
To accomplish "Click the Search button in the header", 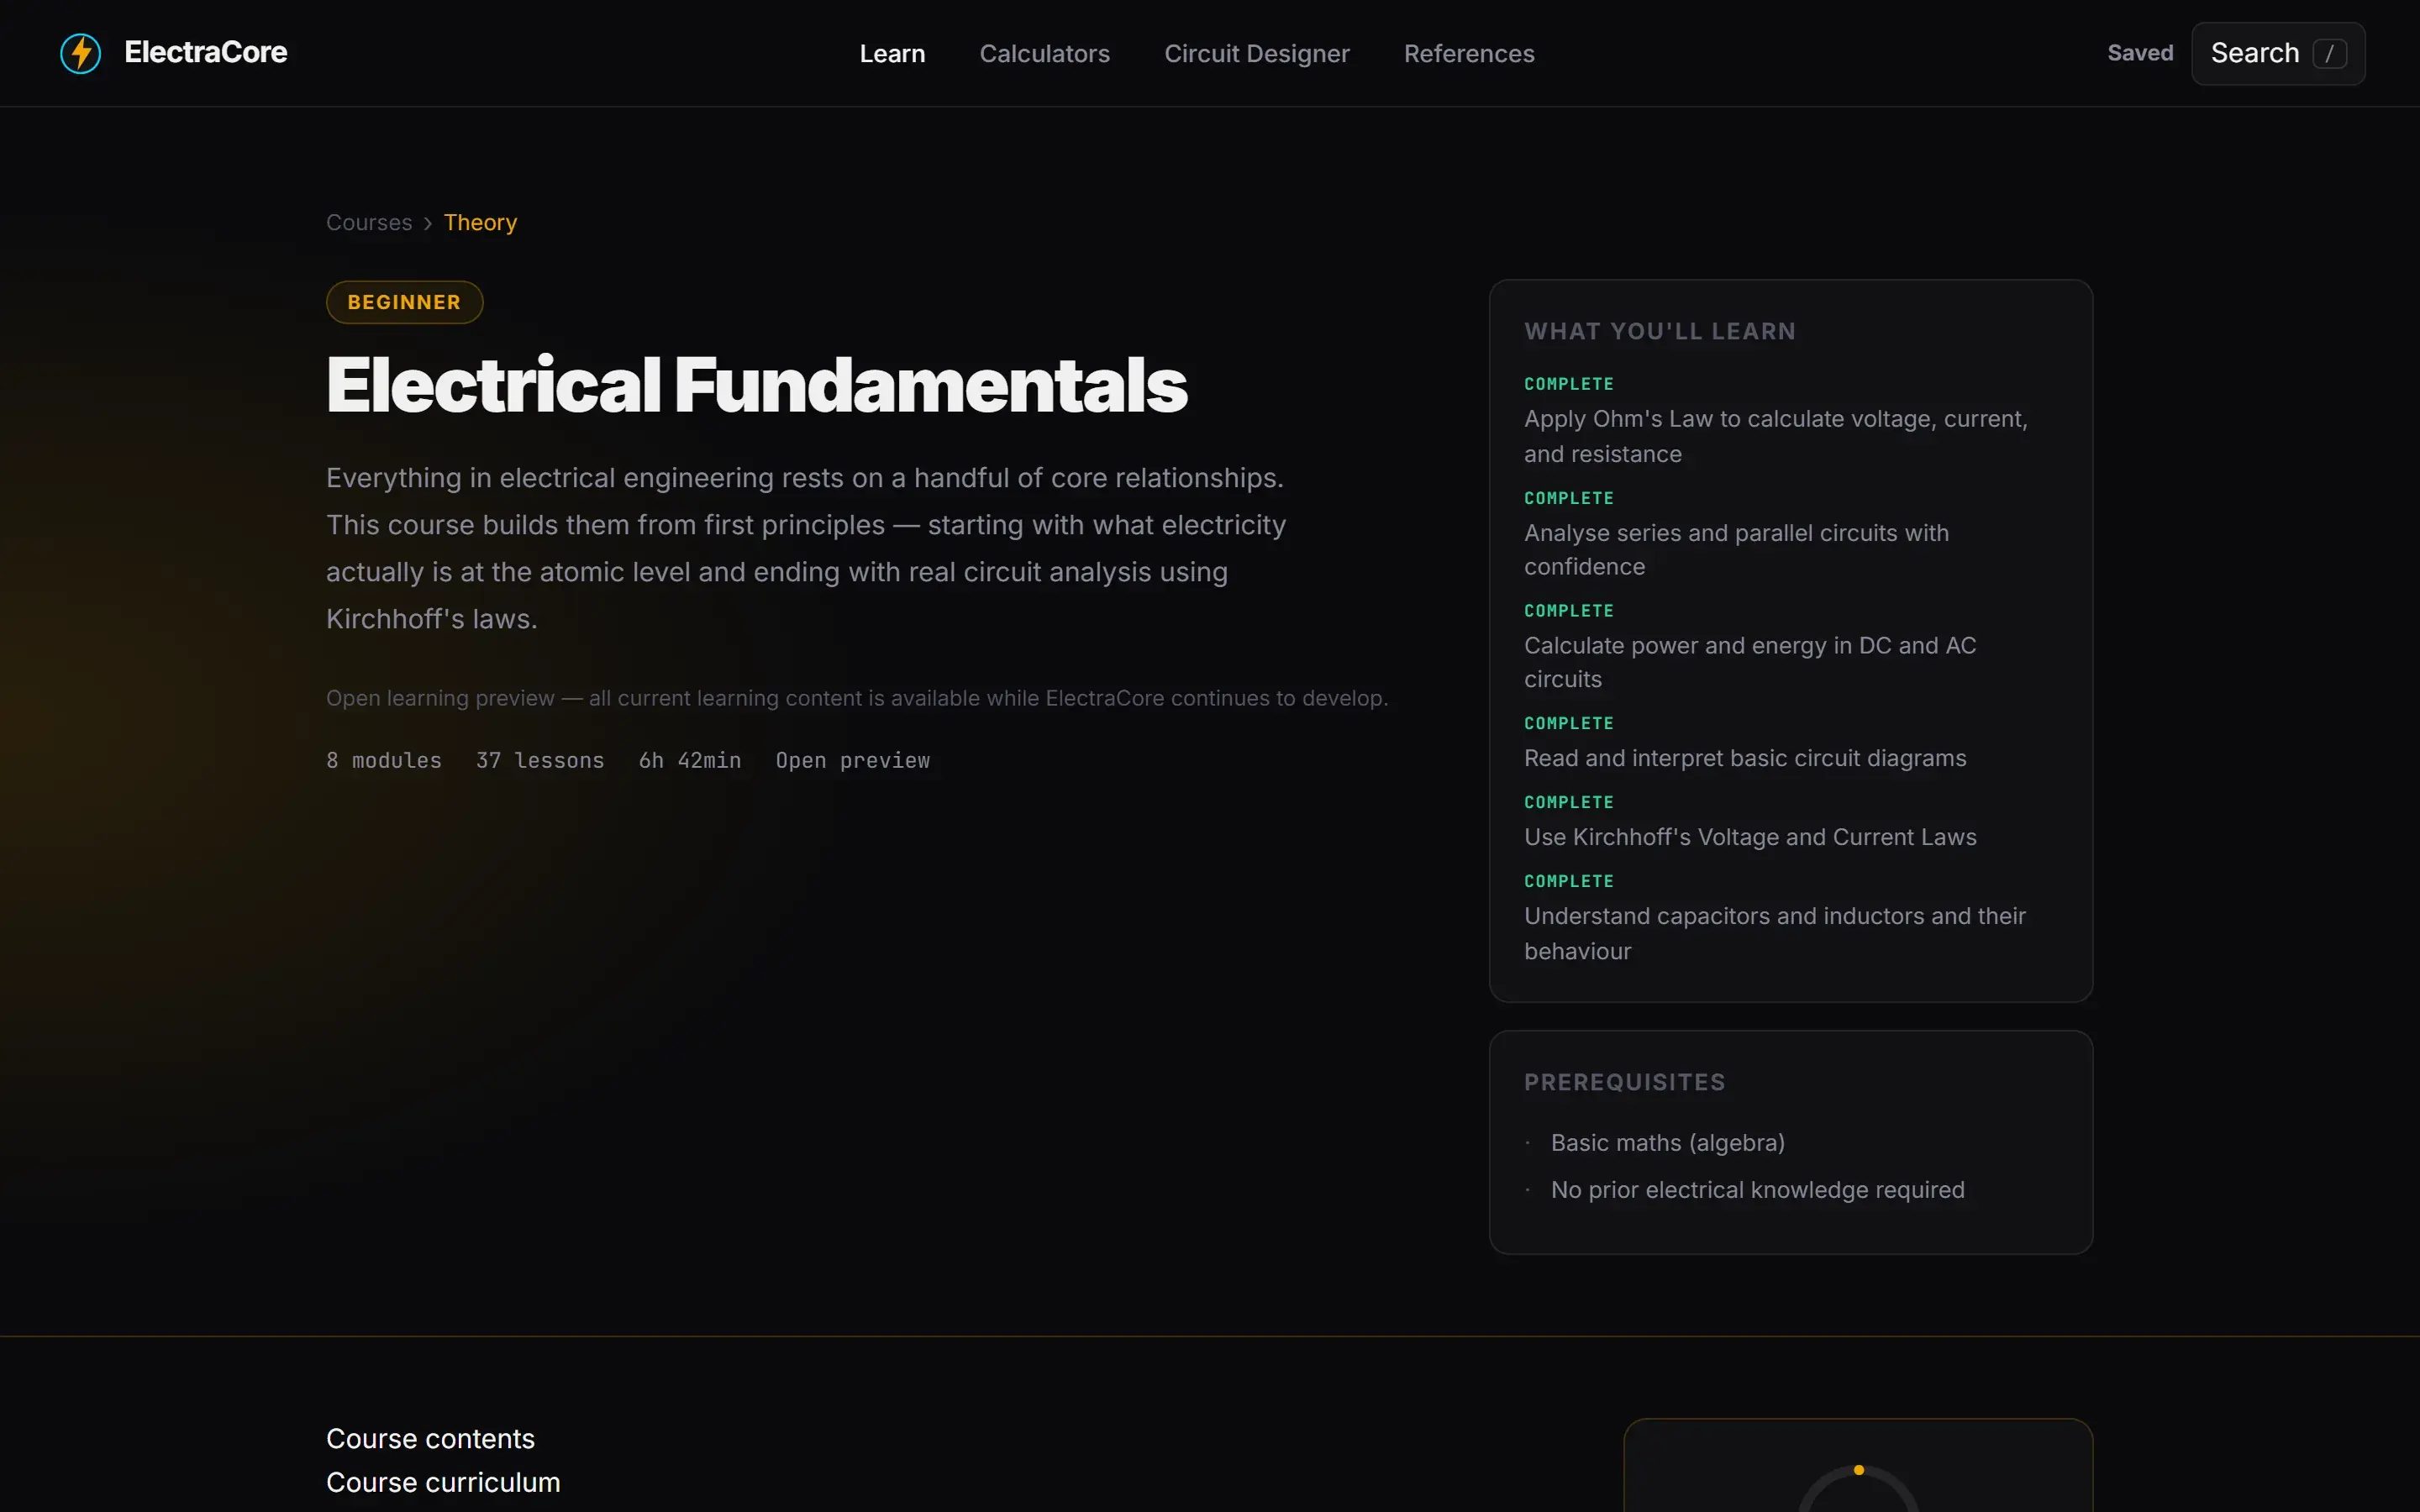I will point(2278,53).
